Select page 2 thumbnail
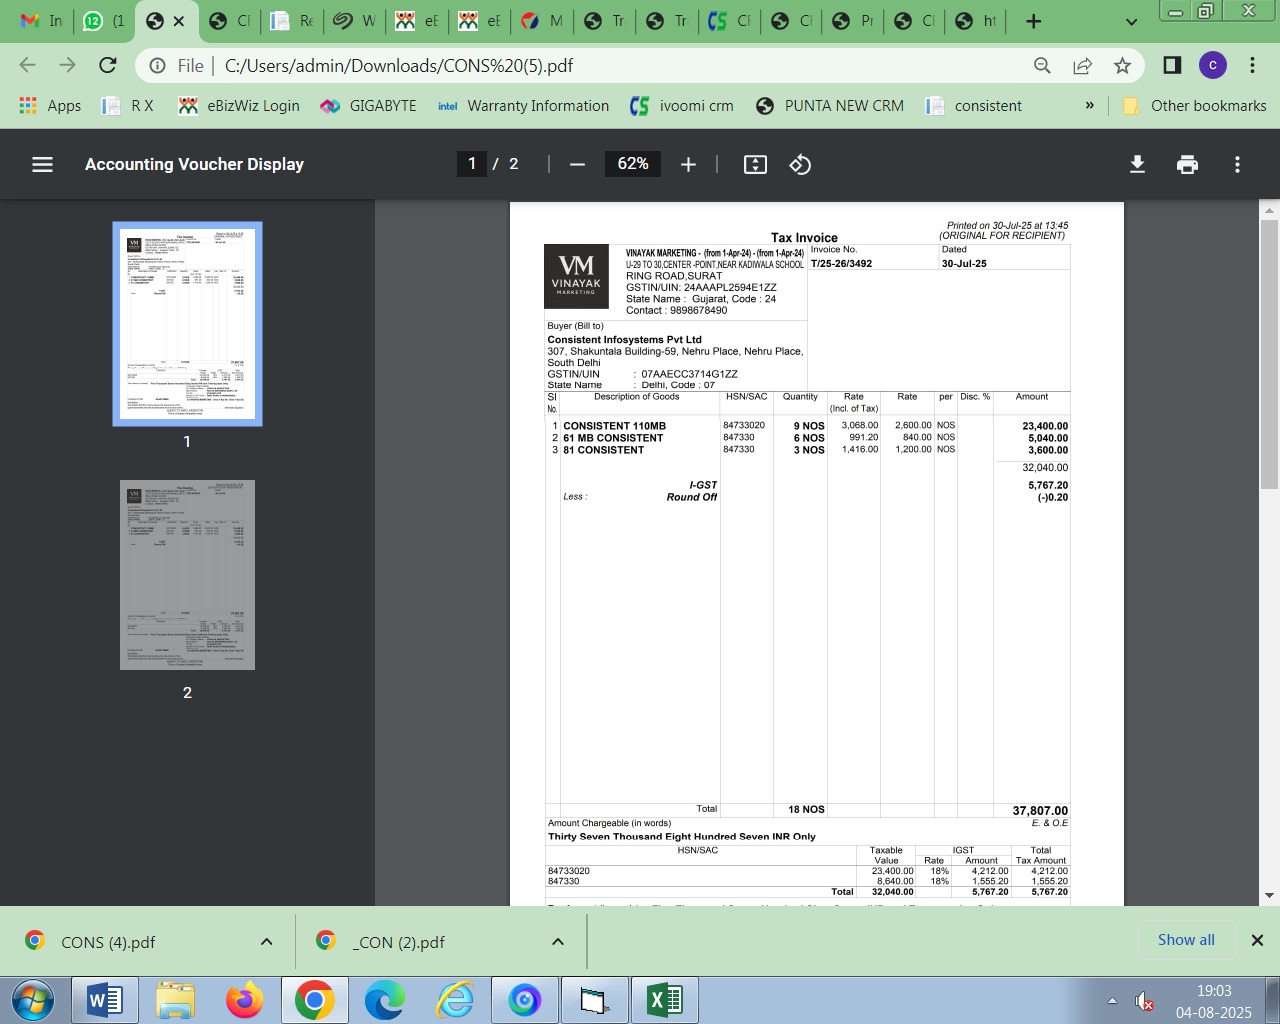The image size is (1280, 1024). [x=187, y=575]
